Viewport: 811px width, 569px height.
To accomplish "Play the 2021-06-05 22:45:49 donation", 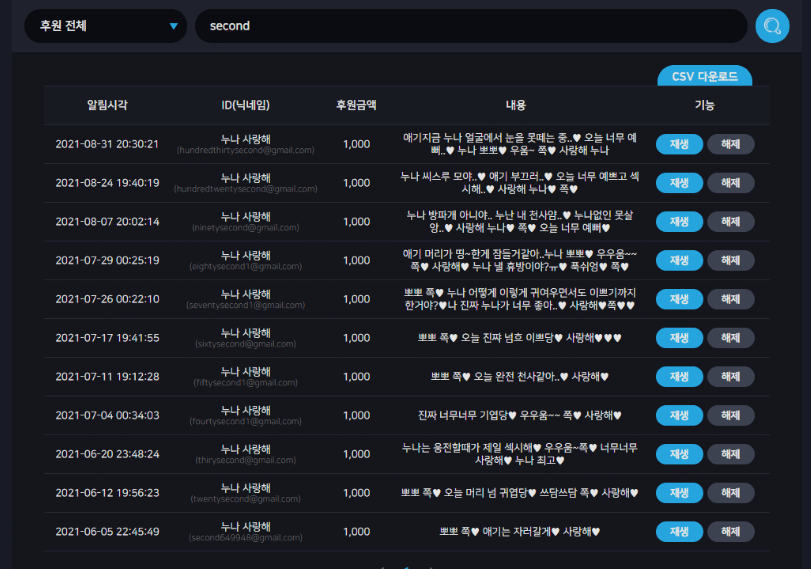I will (679, 532).
